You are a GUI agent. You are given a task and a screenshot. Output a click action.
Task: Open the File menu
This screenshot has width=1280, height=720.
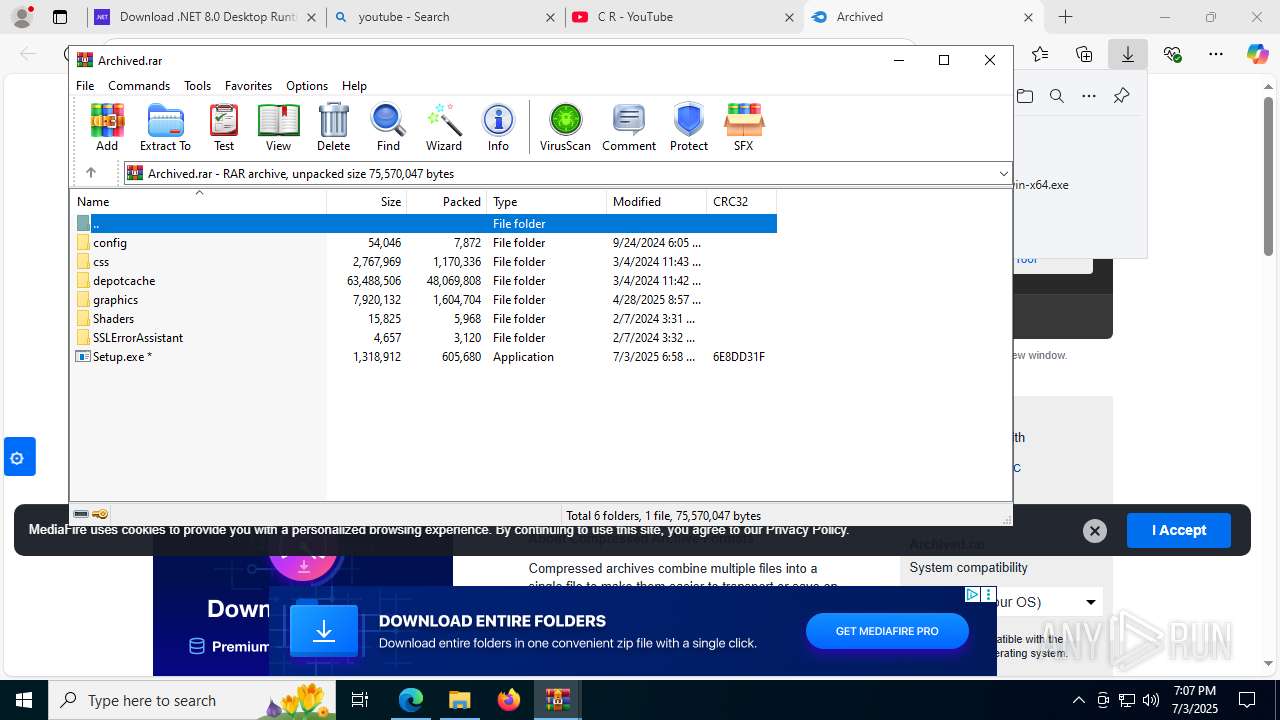click(85, 86)
